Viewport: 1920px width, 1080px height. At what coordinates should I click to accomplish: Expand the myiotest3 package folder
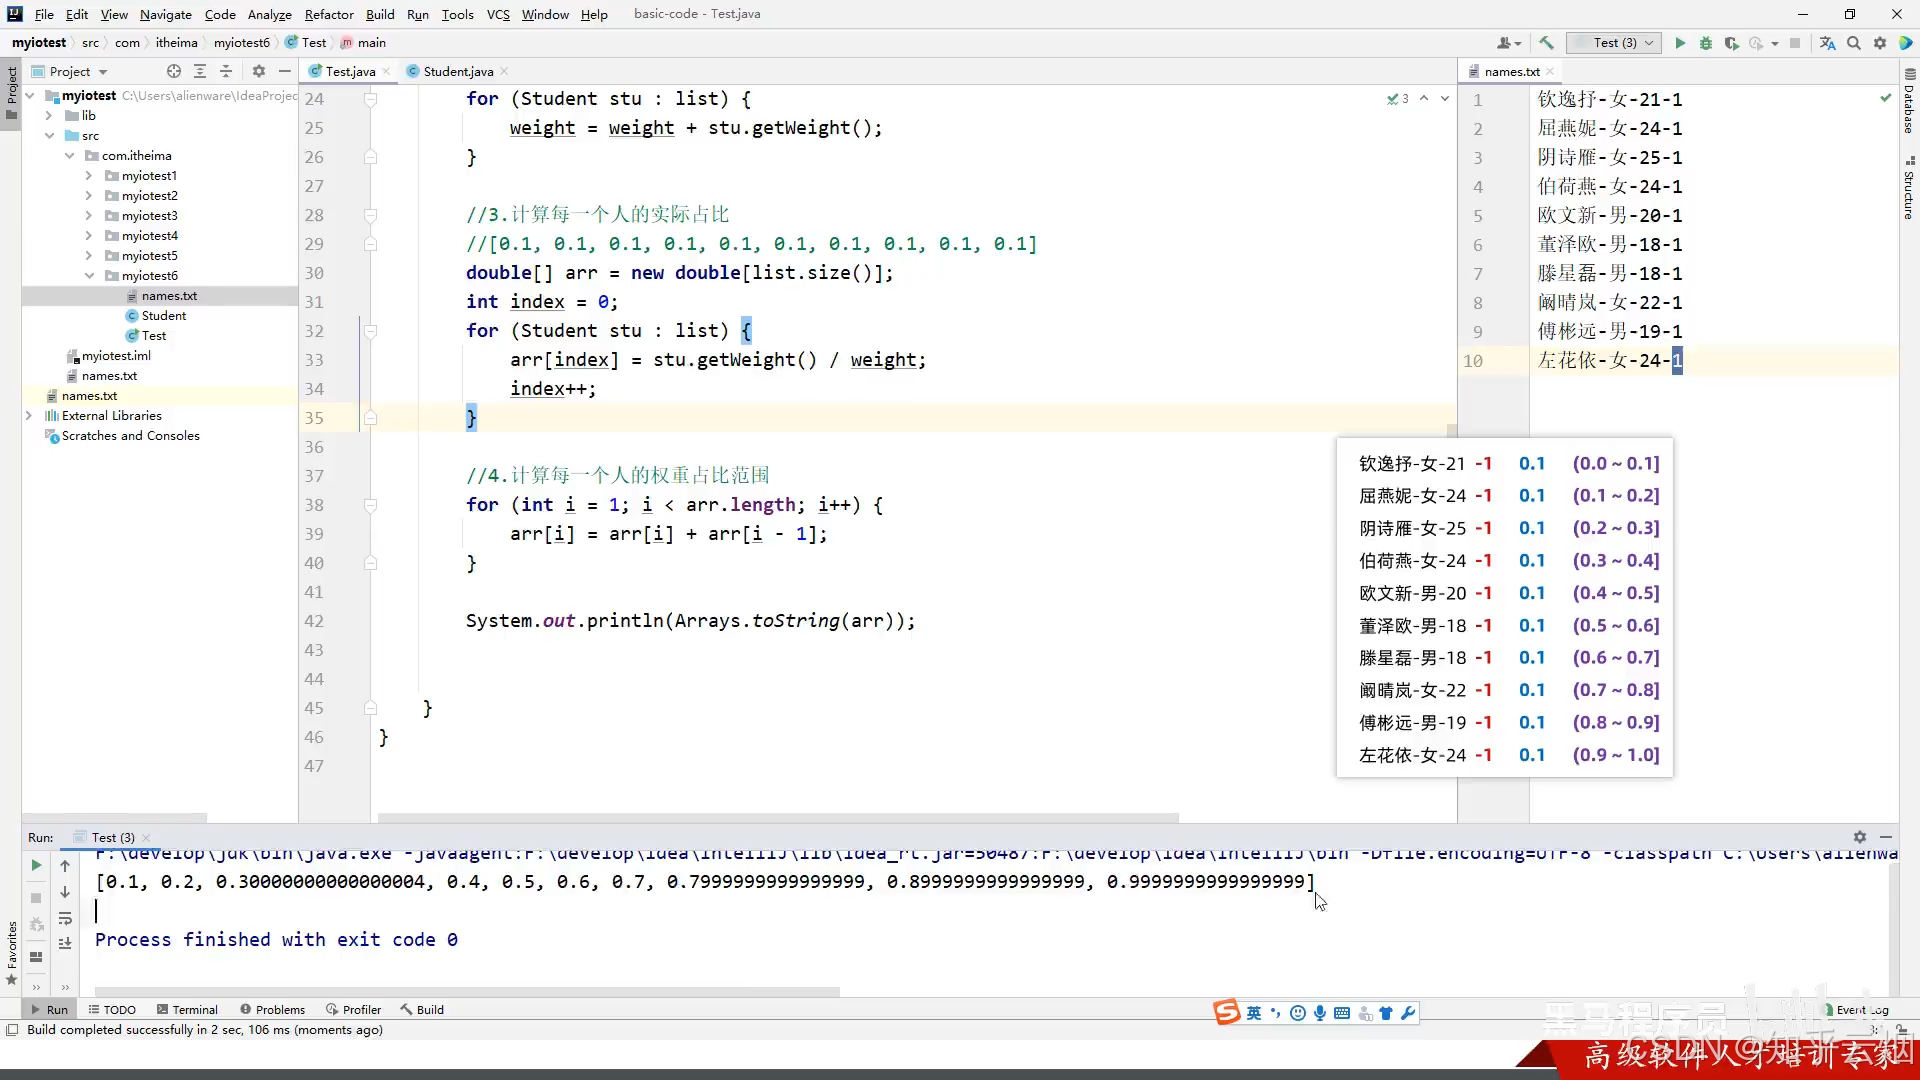pyautogui.click(x=89, y=216)
